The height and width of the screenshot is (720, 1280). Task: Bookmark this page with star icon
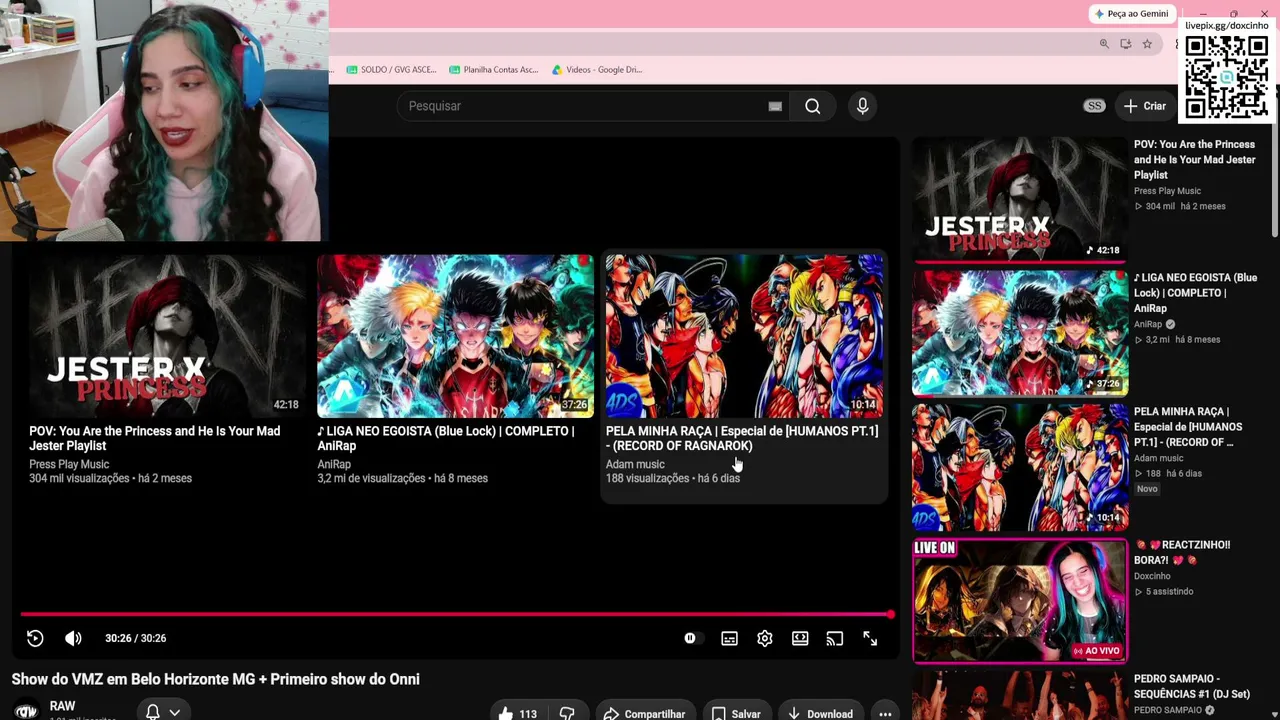[x=1147, y=44]
